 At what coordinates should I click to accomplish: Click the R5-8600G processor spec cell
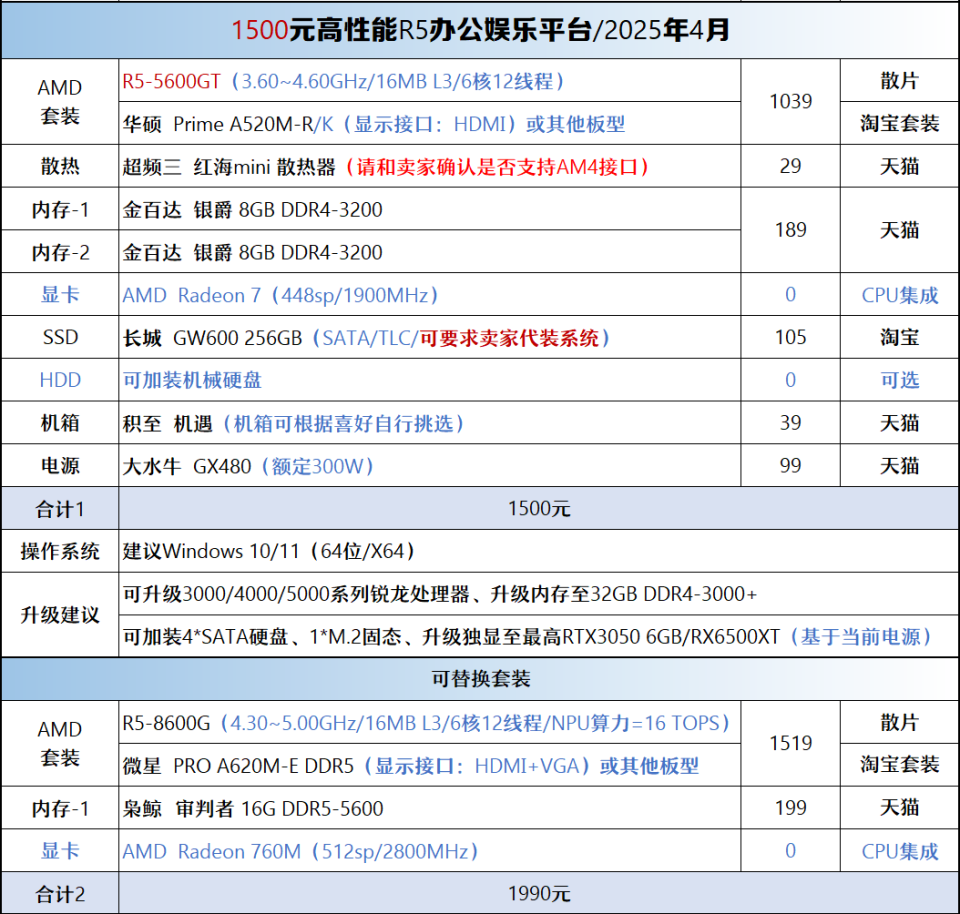(430, 723)
